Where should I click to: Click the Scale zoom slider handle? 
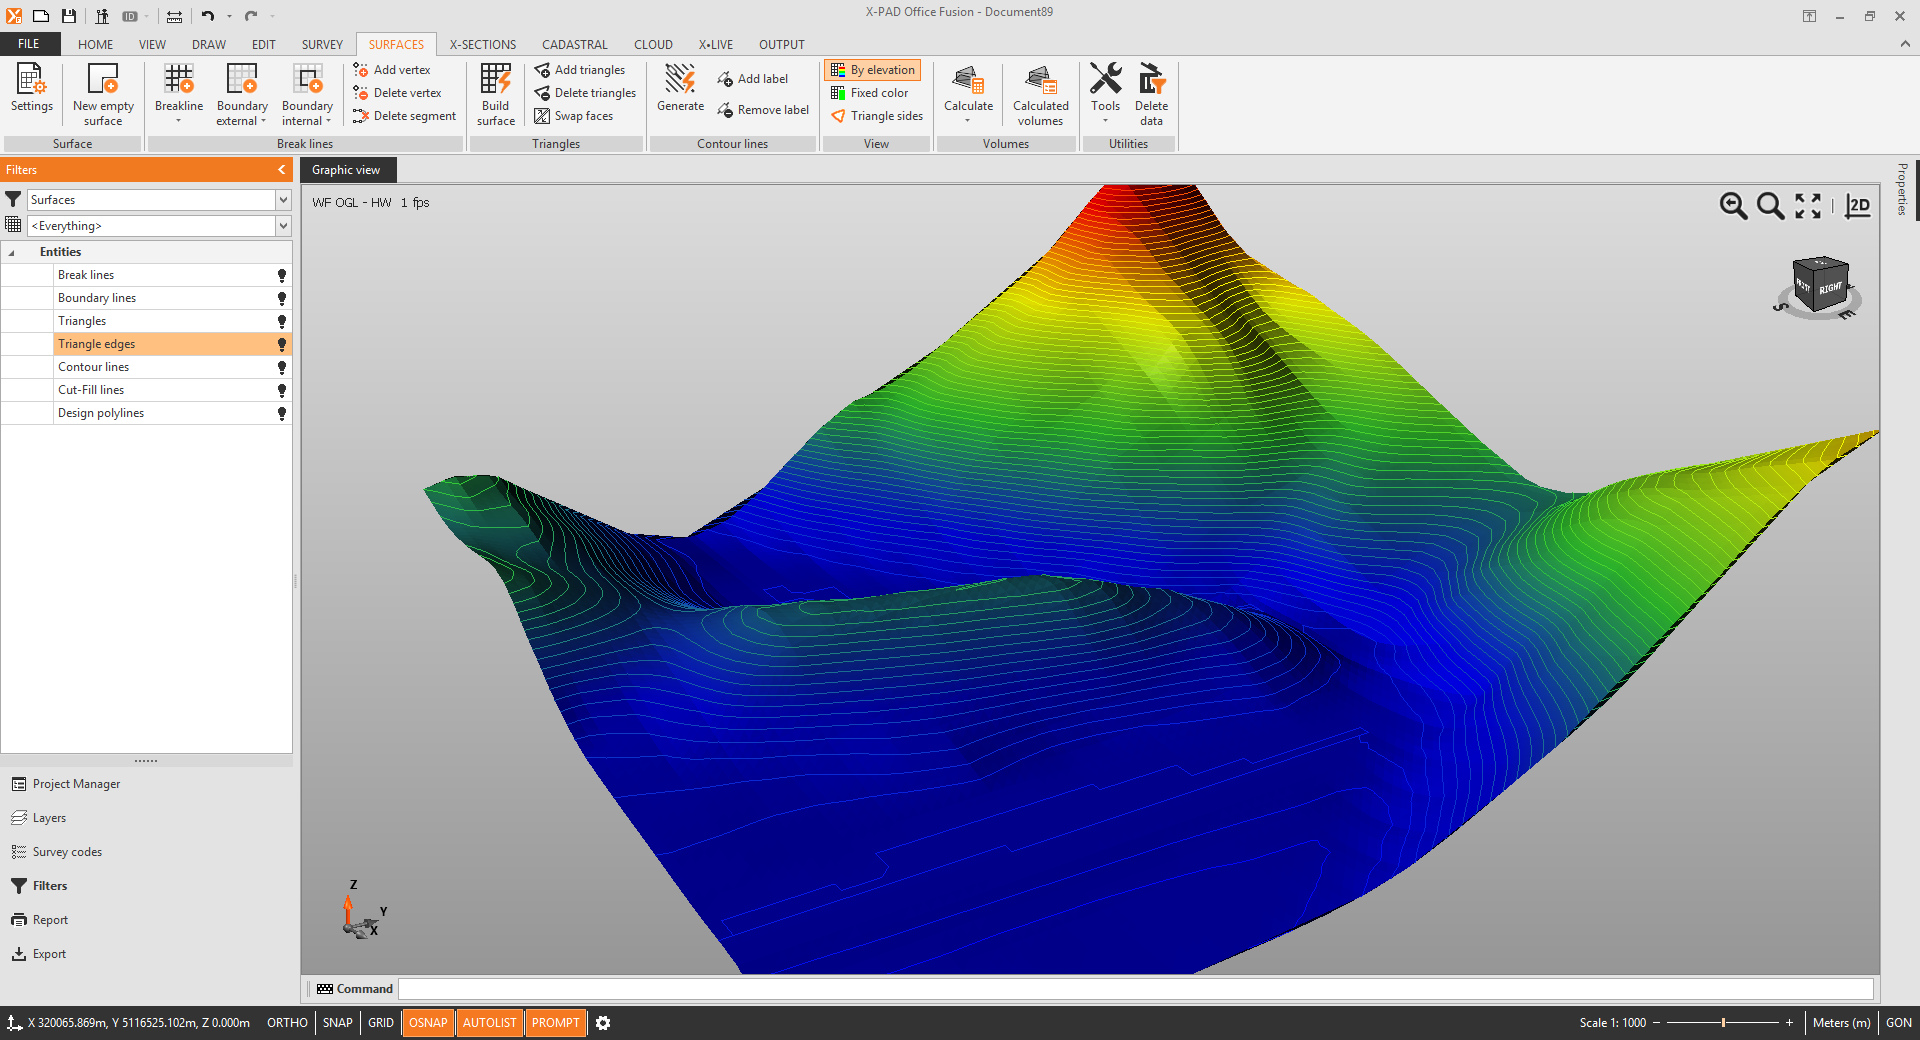click(x=1723, y=1023)
